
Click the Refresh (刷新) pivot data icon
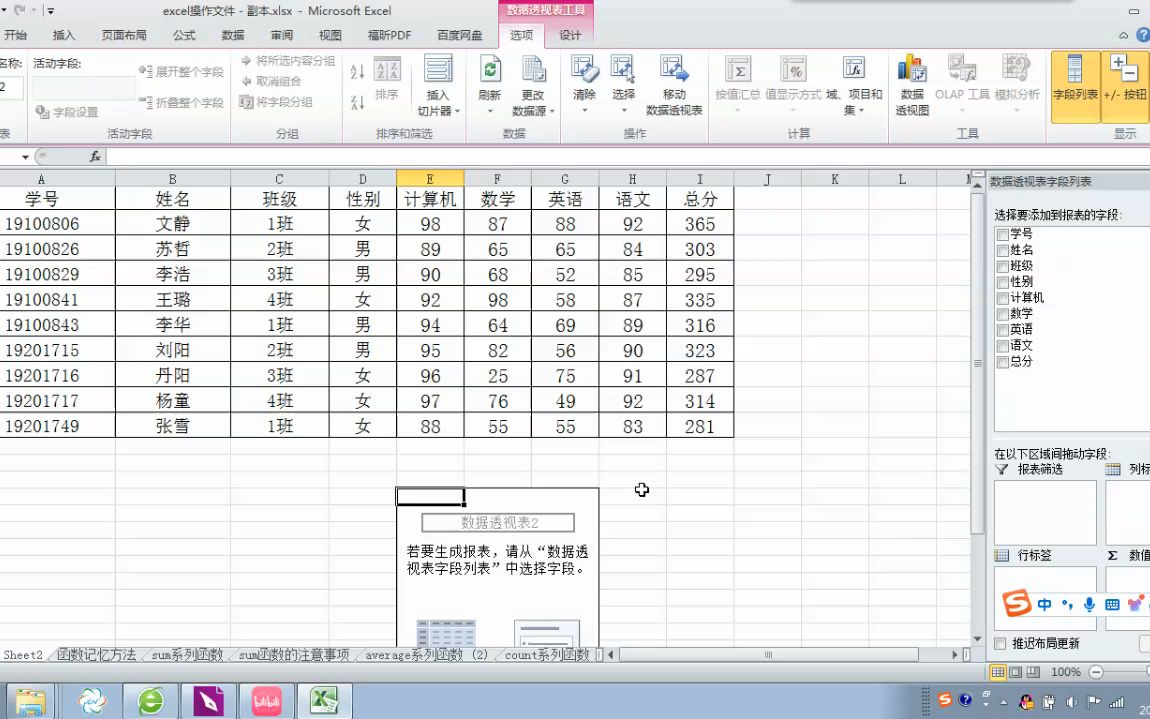489,72
